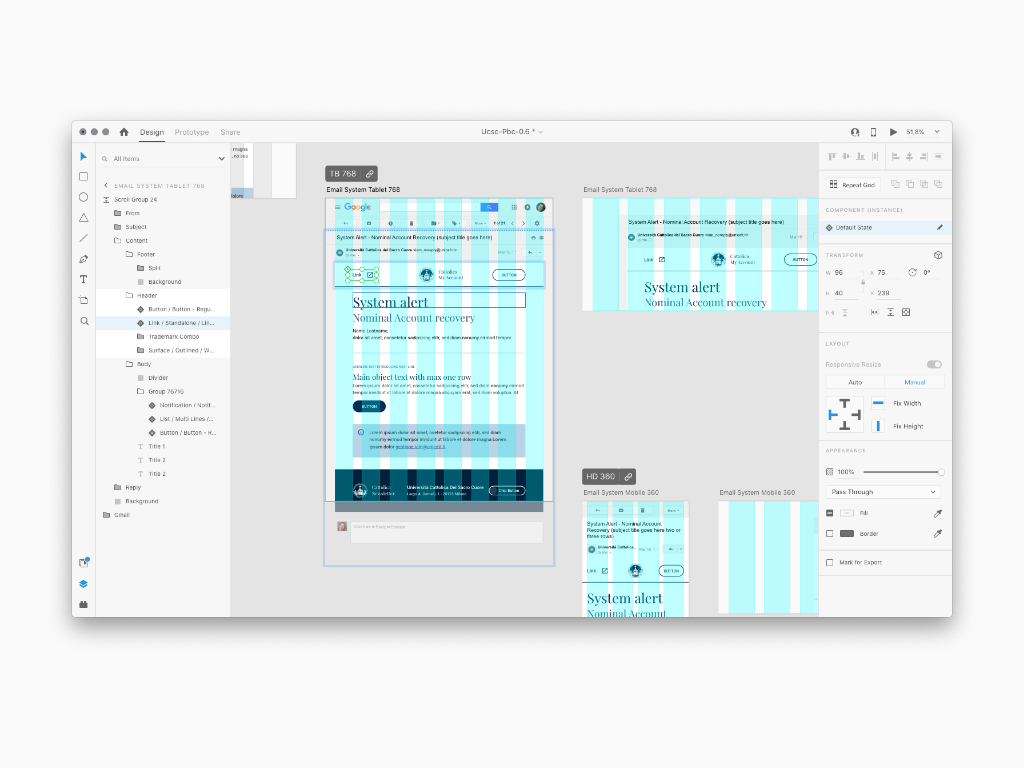Align selection middle vertically

[846, 157]
